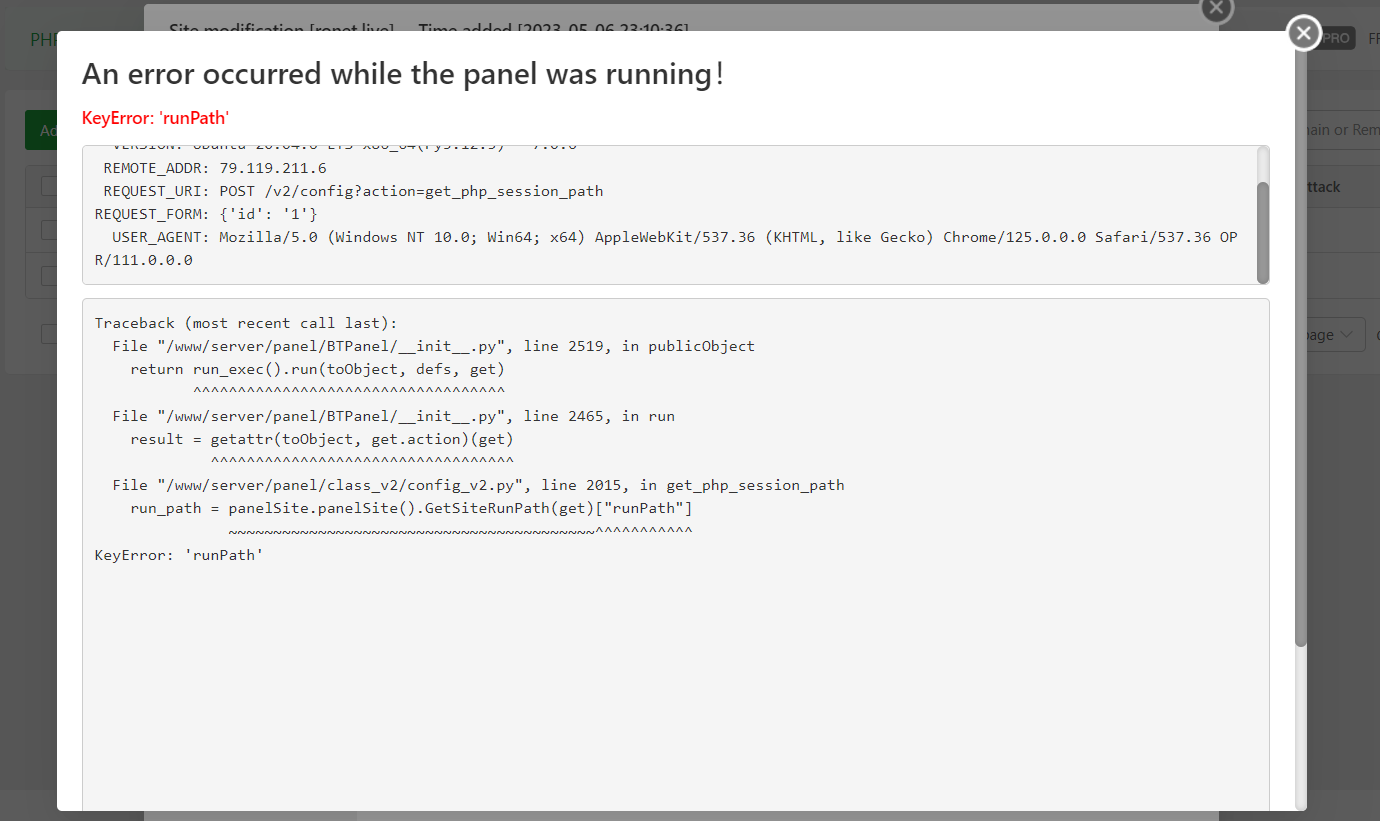Toggle the bottom batch-select checkbox
The height and width of the screenshot is (821, 1380).
[x=48, y=334]
